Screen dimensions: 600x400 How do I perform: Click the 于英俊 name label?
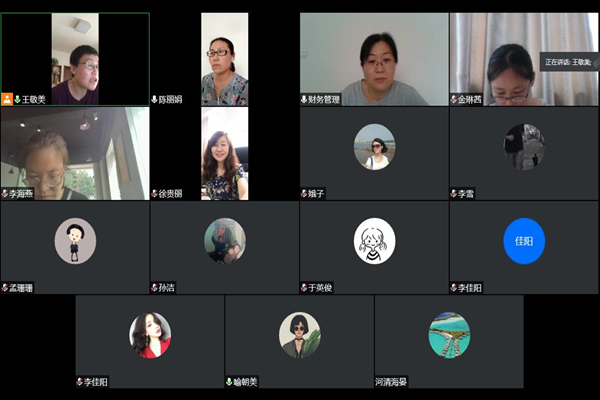[x=320, y=288]
